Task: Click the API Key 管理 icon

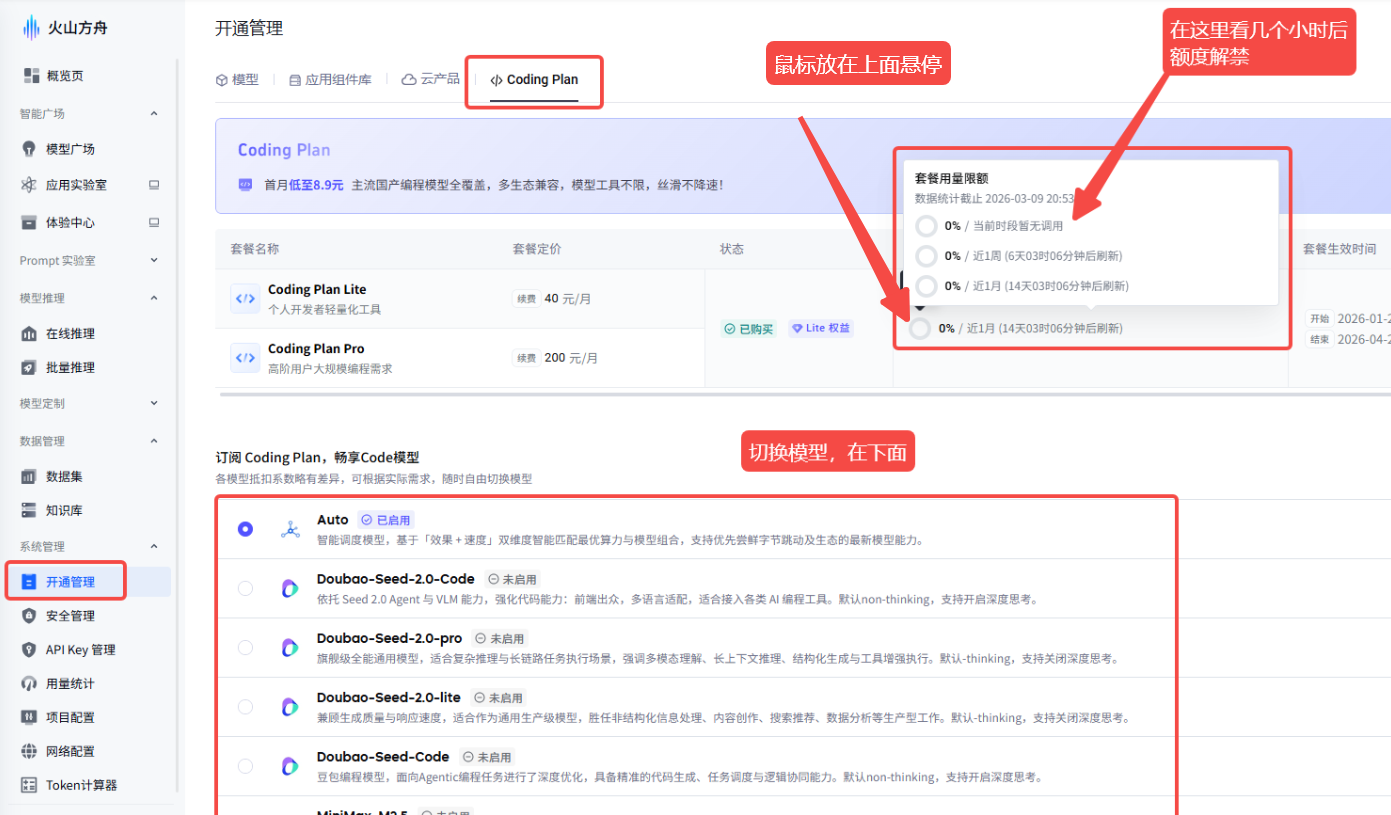Action: [x=29, y=650]
